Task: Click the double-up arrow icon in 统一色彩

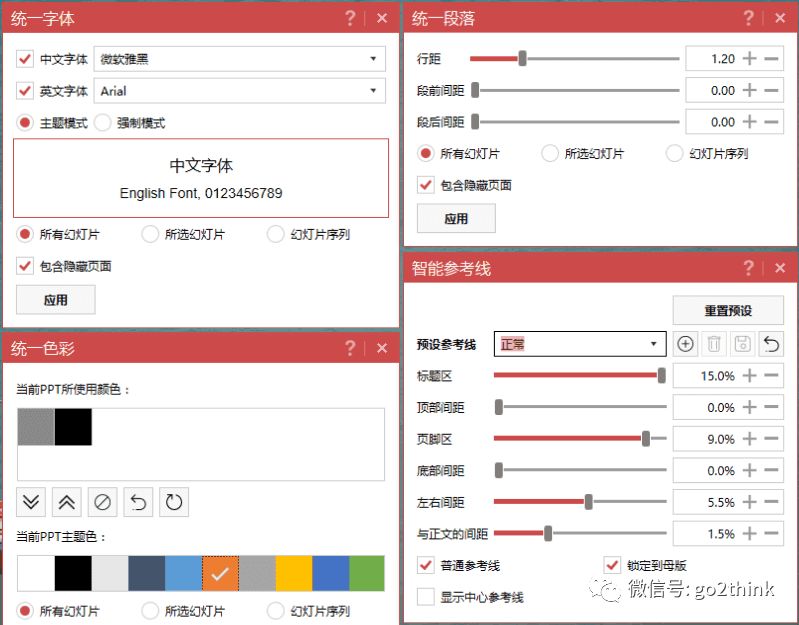Action: (x=67, y=502)
